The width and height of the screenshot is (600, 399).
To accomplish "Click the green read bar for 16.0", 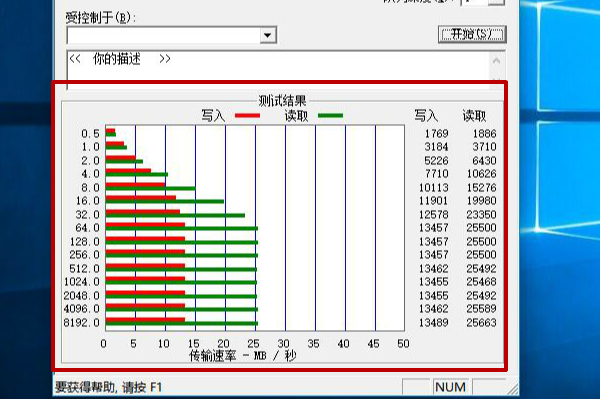I will click(x=165, y=201).
